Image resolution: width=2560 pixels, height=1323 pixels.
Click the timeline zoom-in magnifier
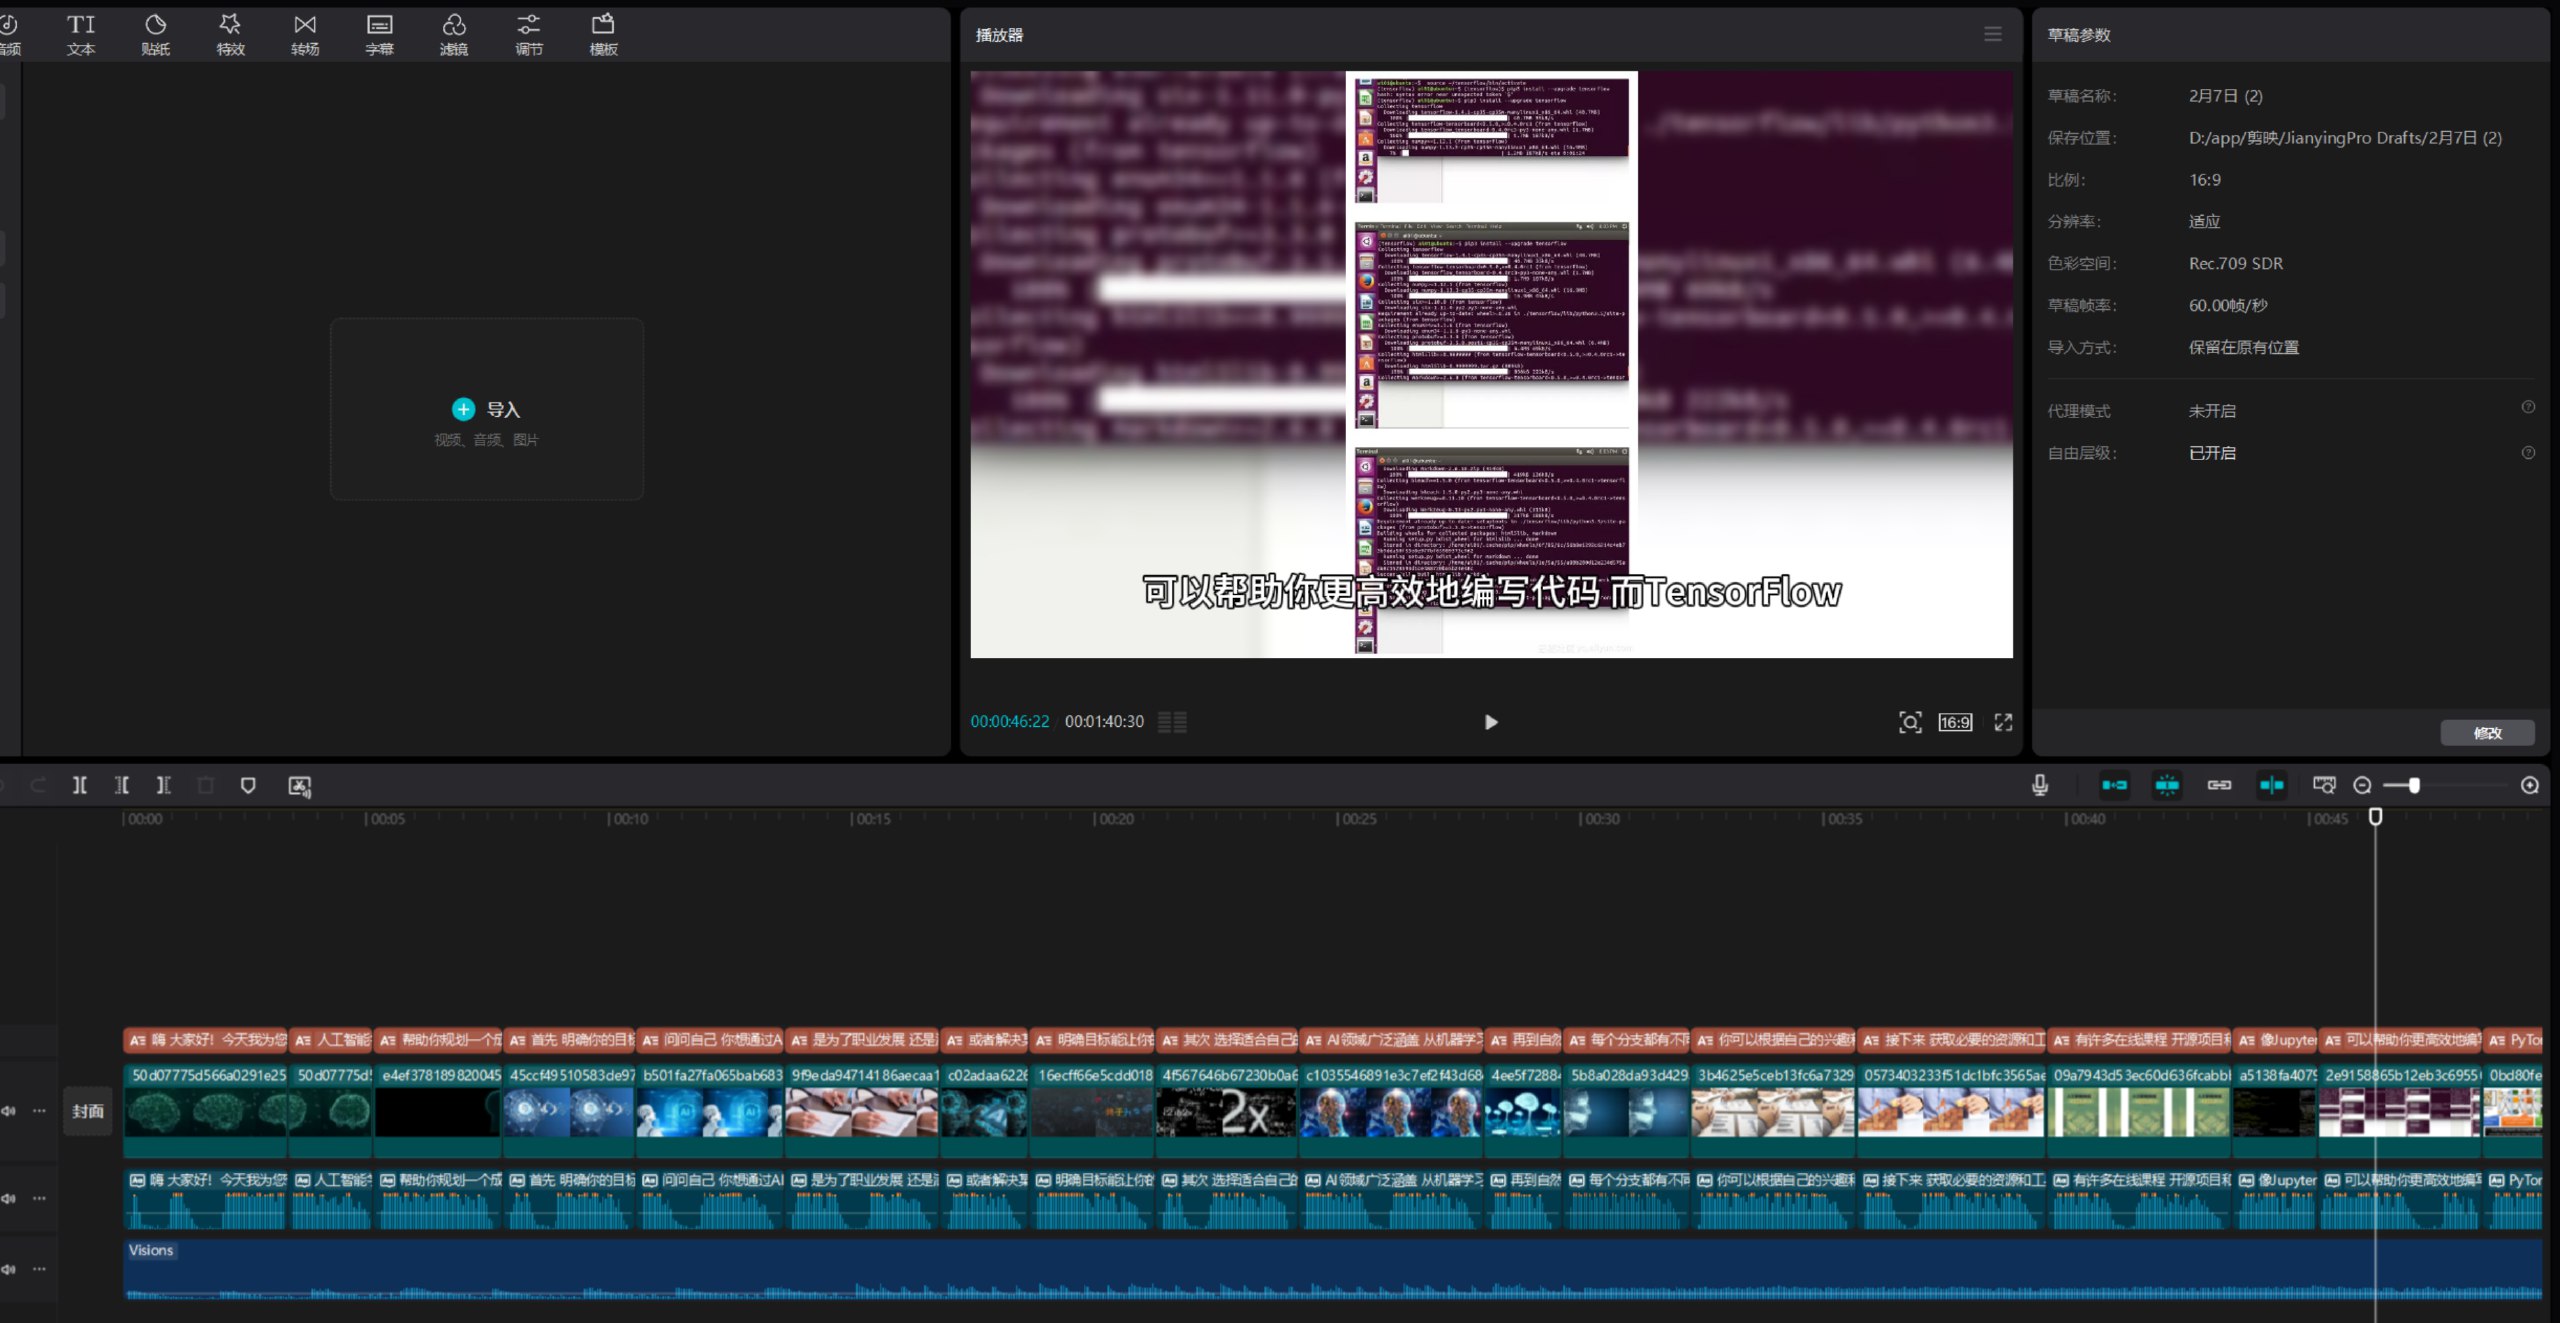point(2529,786)
